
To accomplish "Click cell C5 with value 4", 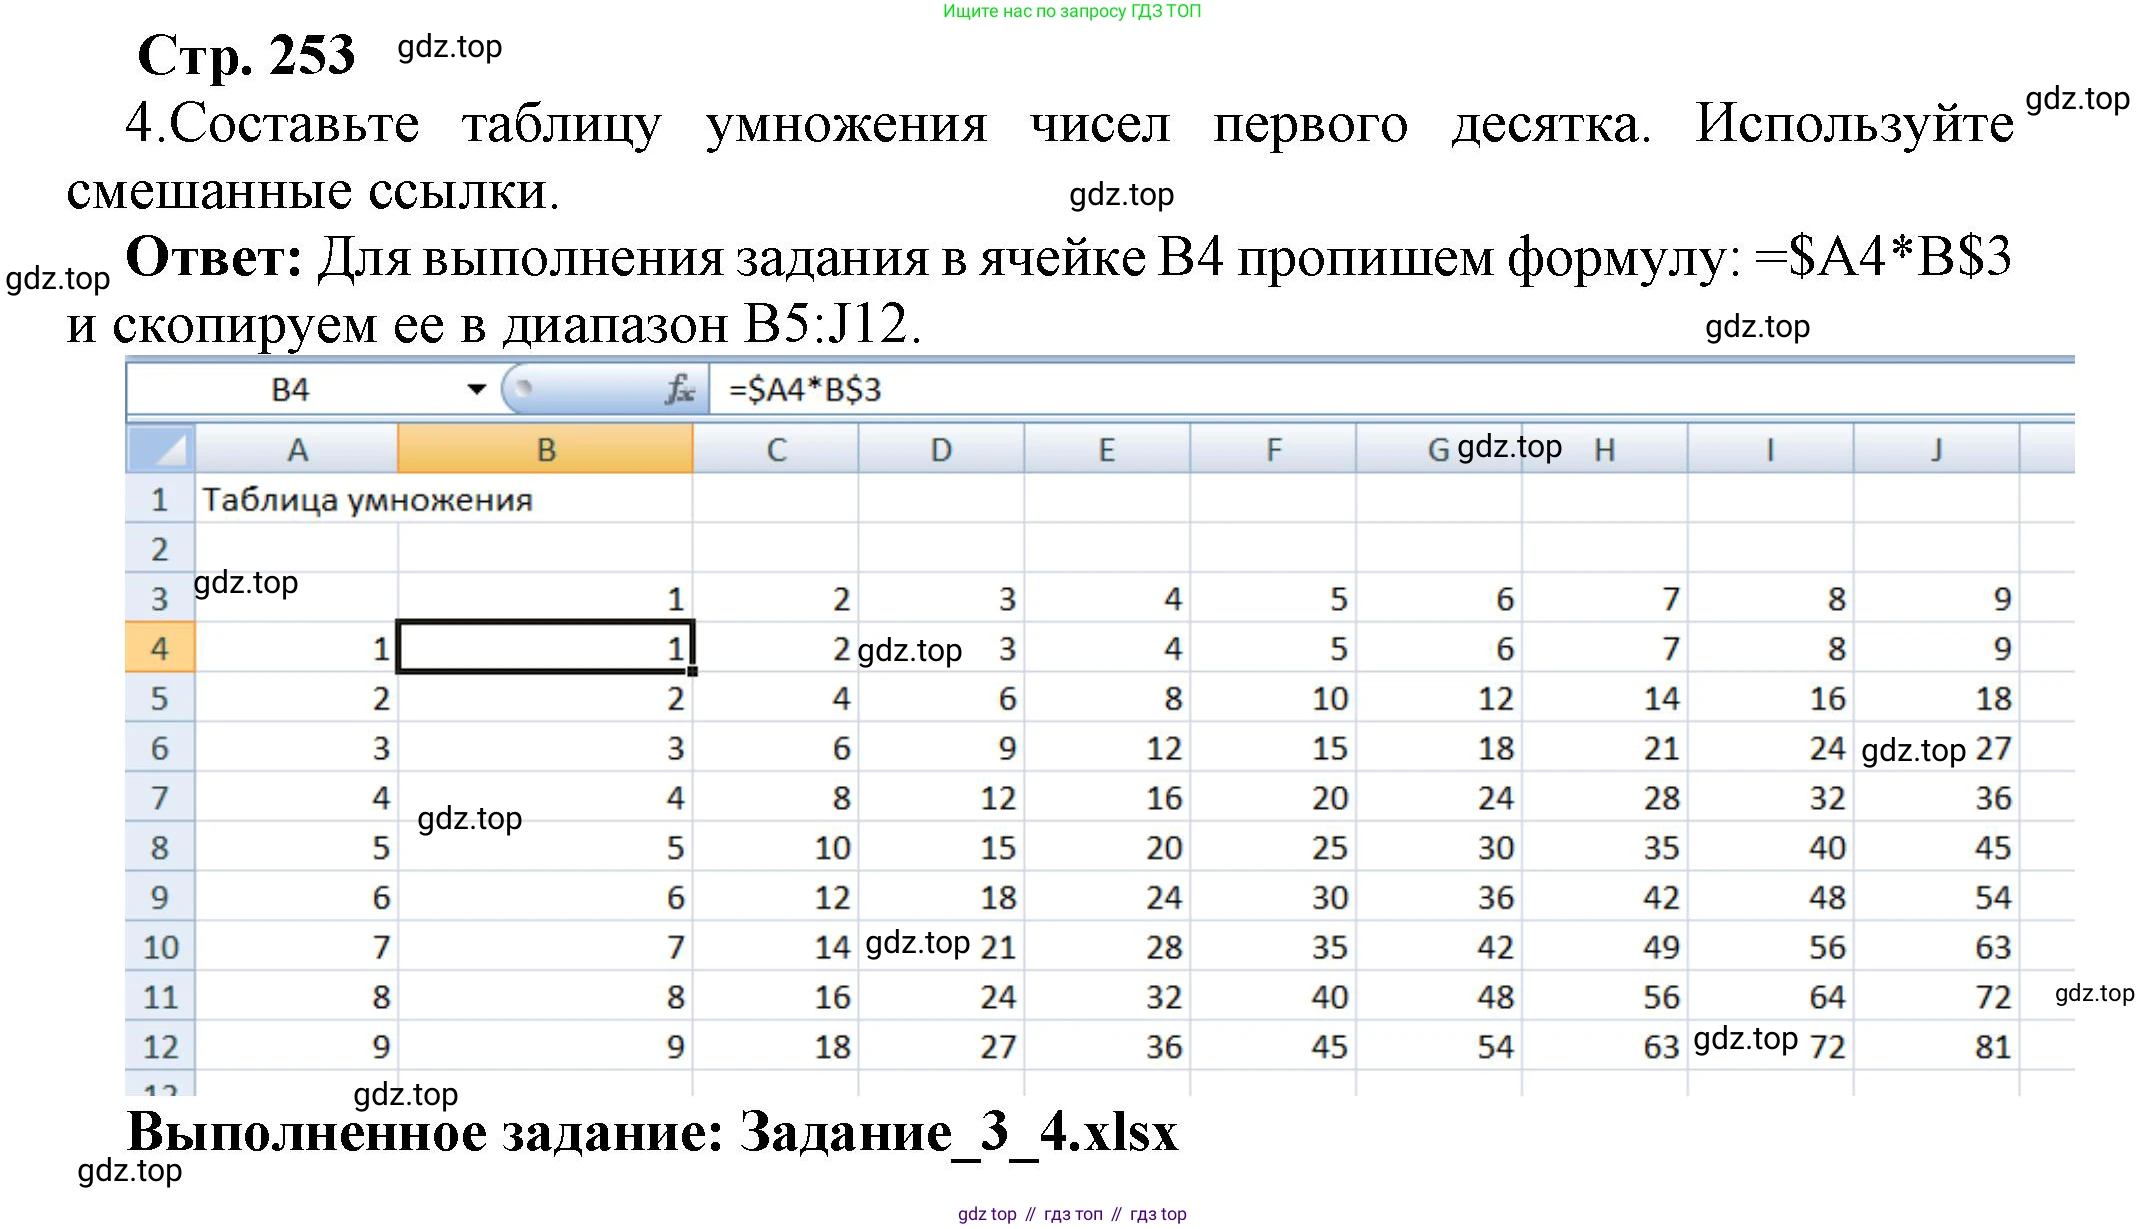I will pyautogui.click(x=776, y=698).
